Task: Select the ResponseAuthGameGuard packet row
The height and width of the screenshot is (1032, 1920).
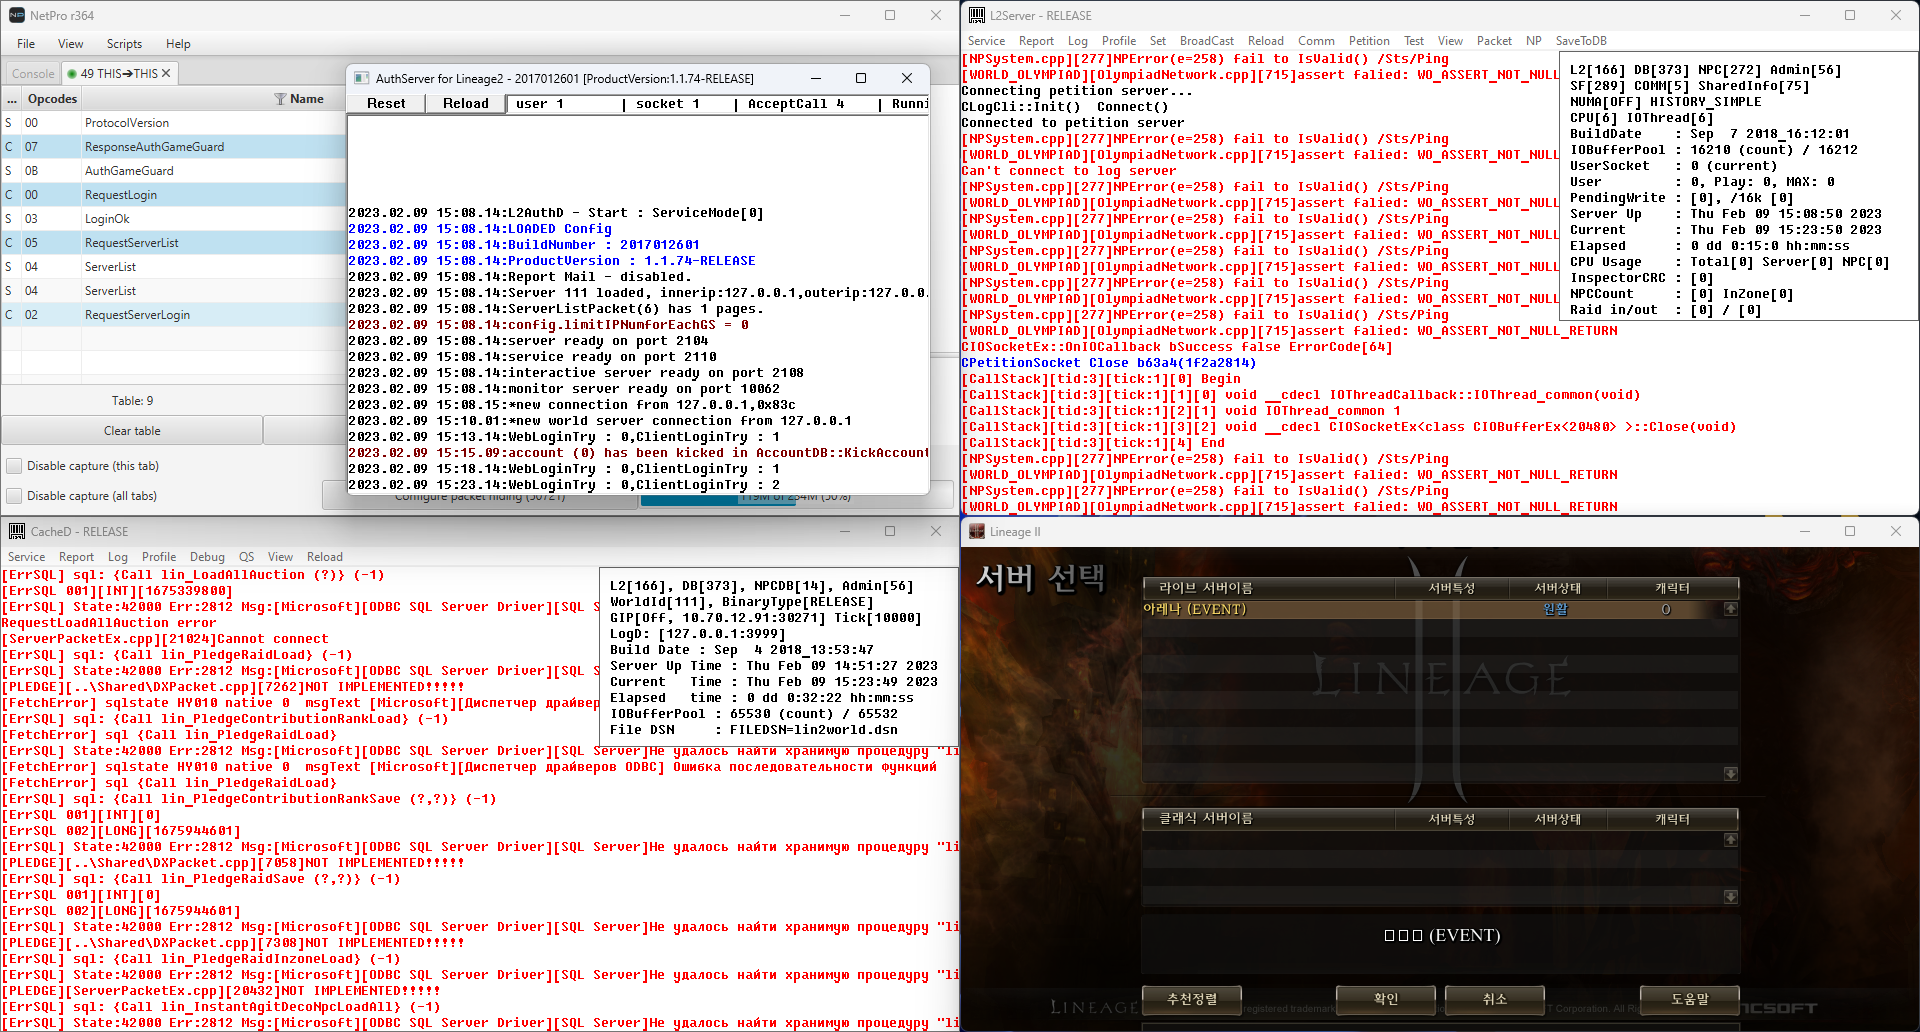Action: pos(174,147)
